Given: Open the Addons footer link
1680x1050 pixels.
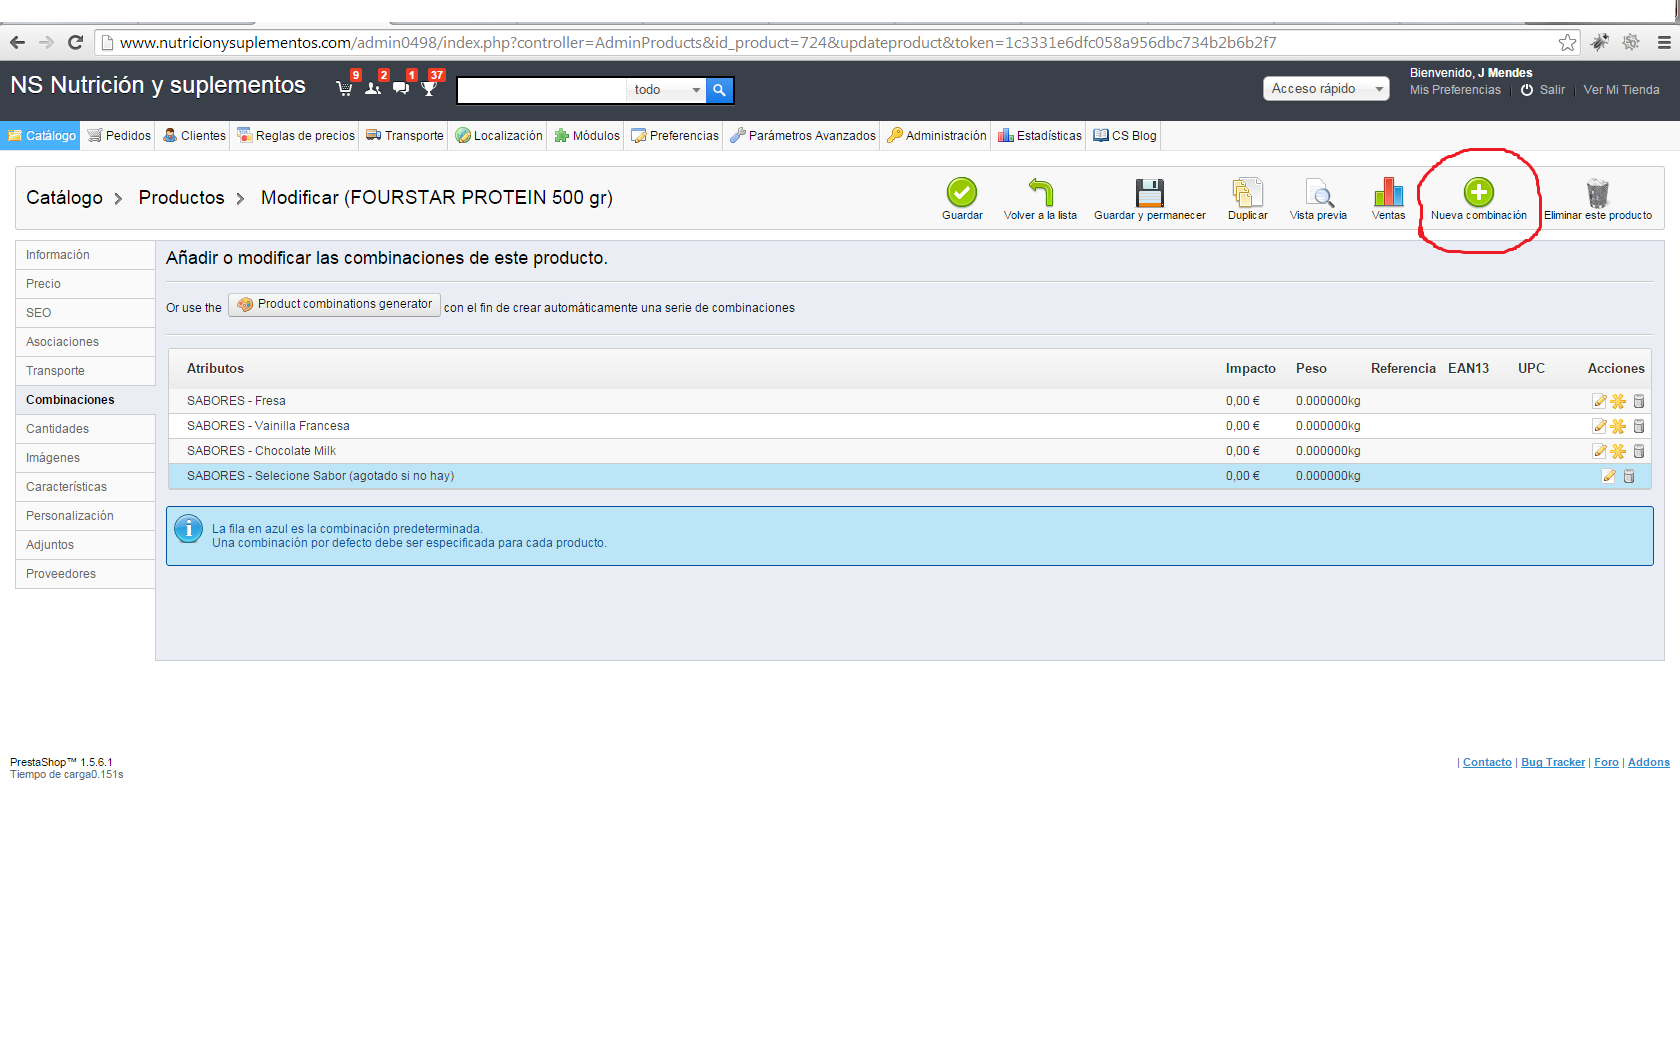Looking at the screenshot, I should [1649, 762].
